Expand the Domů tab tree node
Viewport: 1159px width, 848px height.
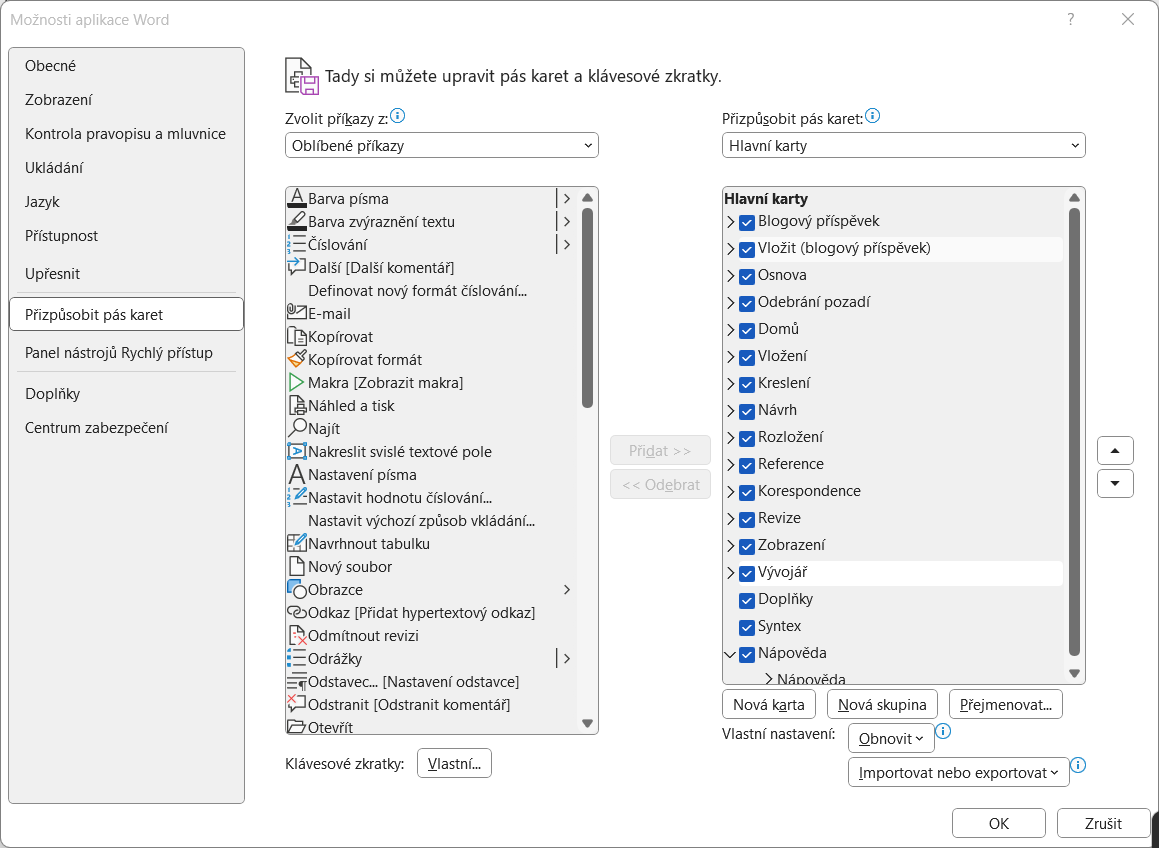pos(730,330)
